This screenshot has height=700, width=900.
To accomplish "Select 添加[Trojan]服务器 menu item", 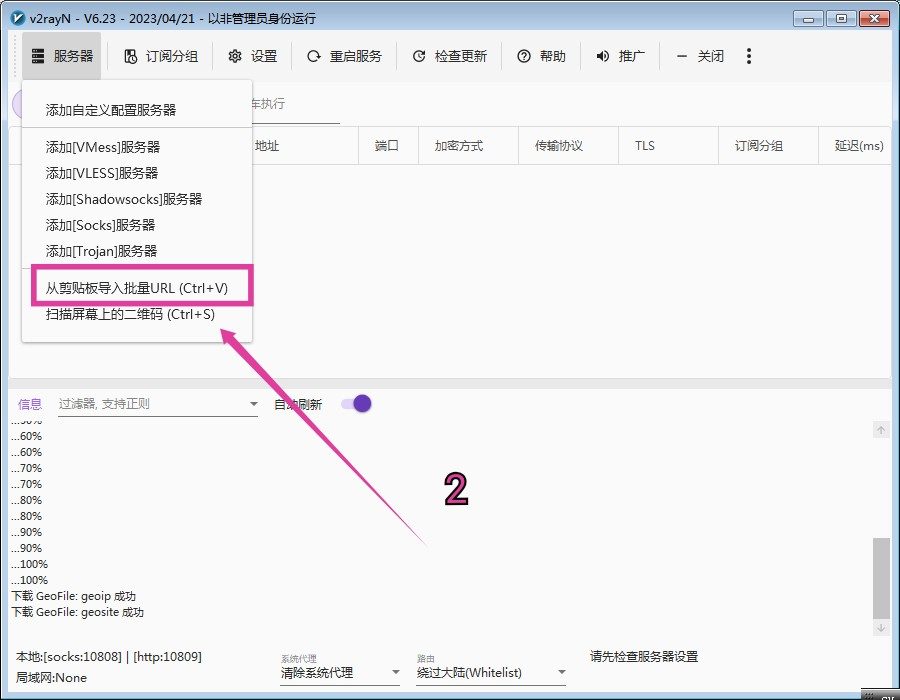I will click(137, 251).
